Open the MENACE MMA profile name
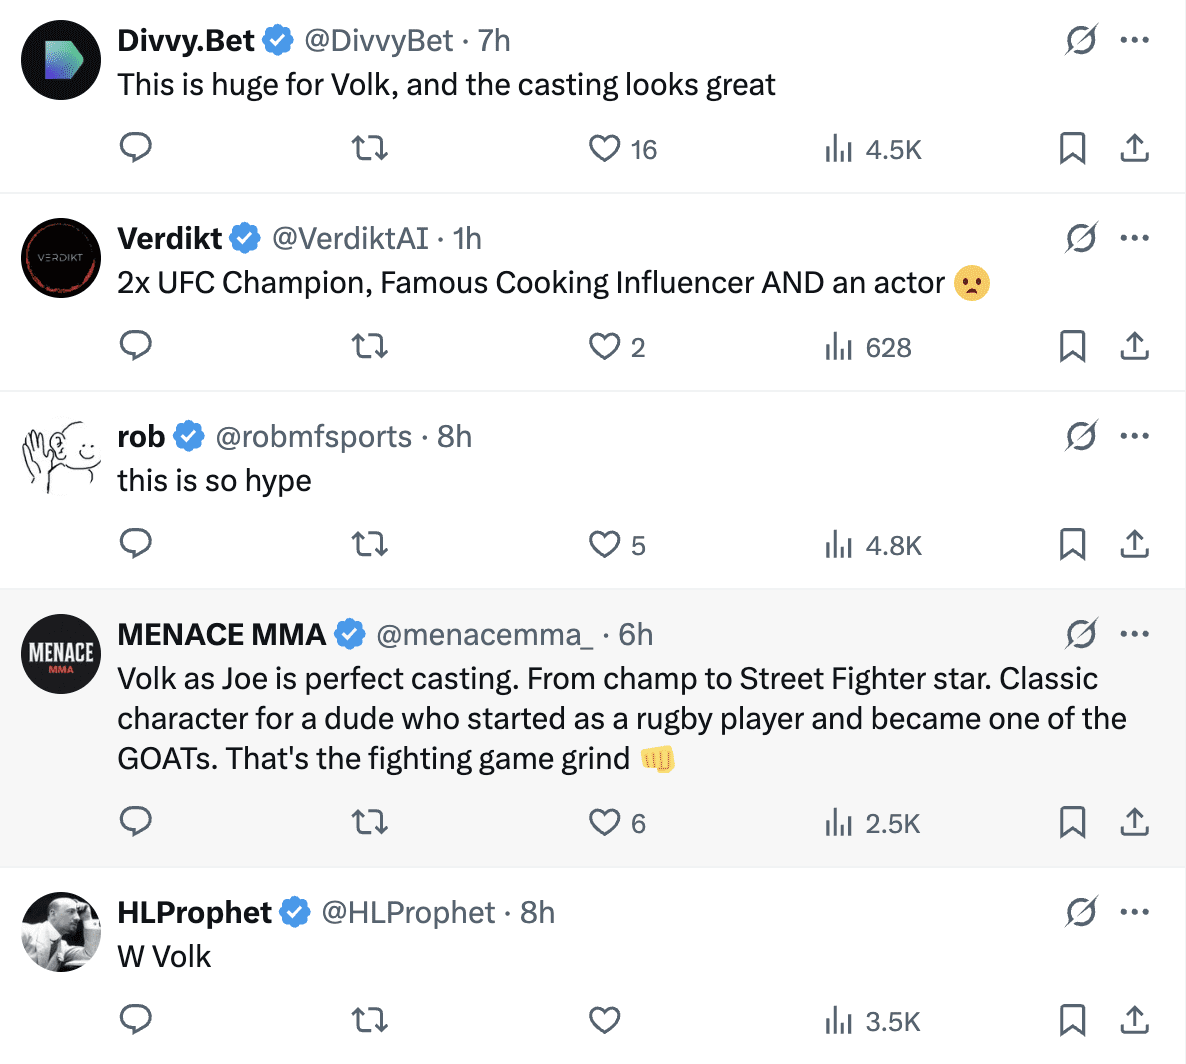 click(x=221, y=634)
